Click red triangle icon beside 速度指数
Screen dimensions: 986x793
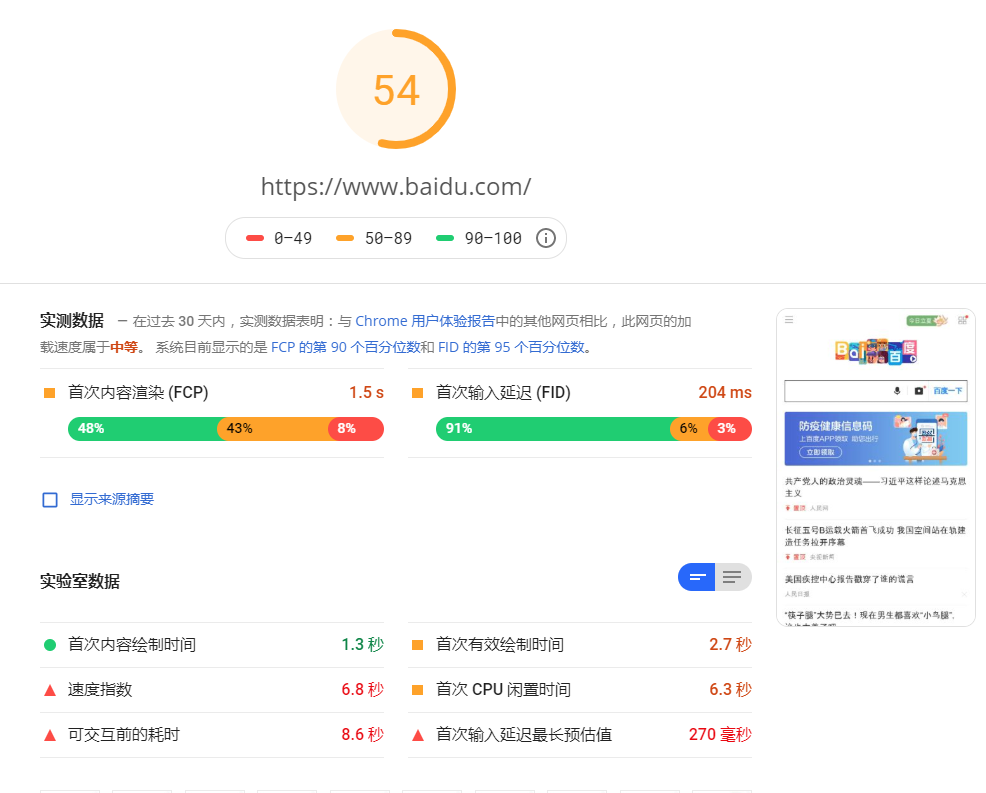pos(50,690)
